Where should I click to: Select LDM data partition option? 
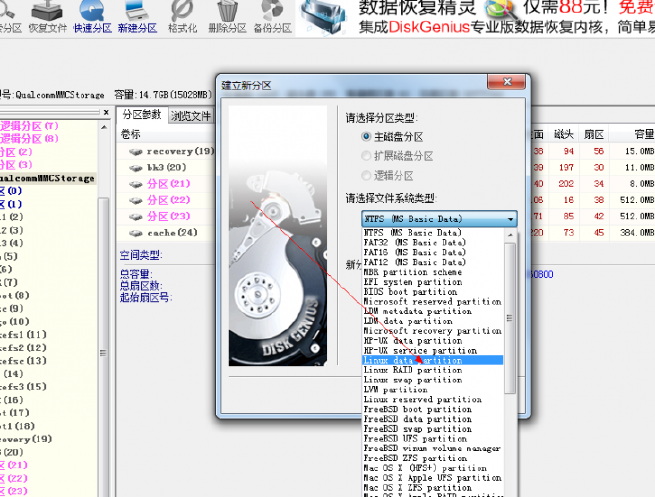click(x=432, y=321)
